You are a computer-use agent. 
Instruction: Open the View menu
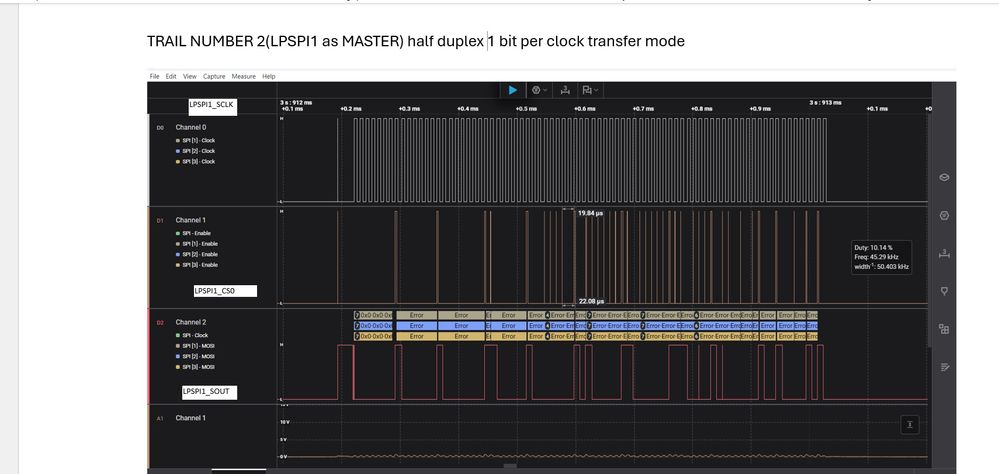click(190, 76)
